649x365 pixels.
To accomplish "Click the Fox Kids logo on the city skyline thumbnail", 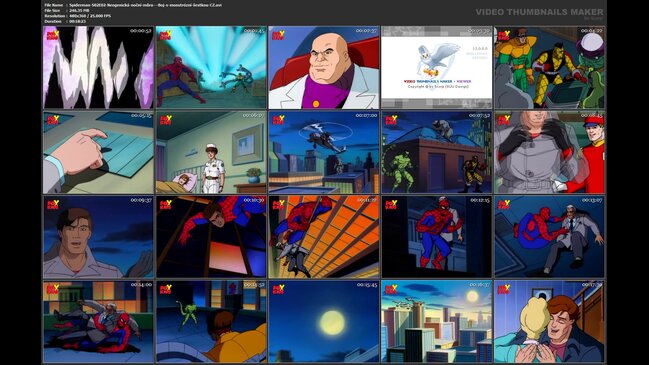I will (391, 289).
